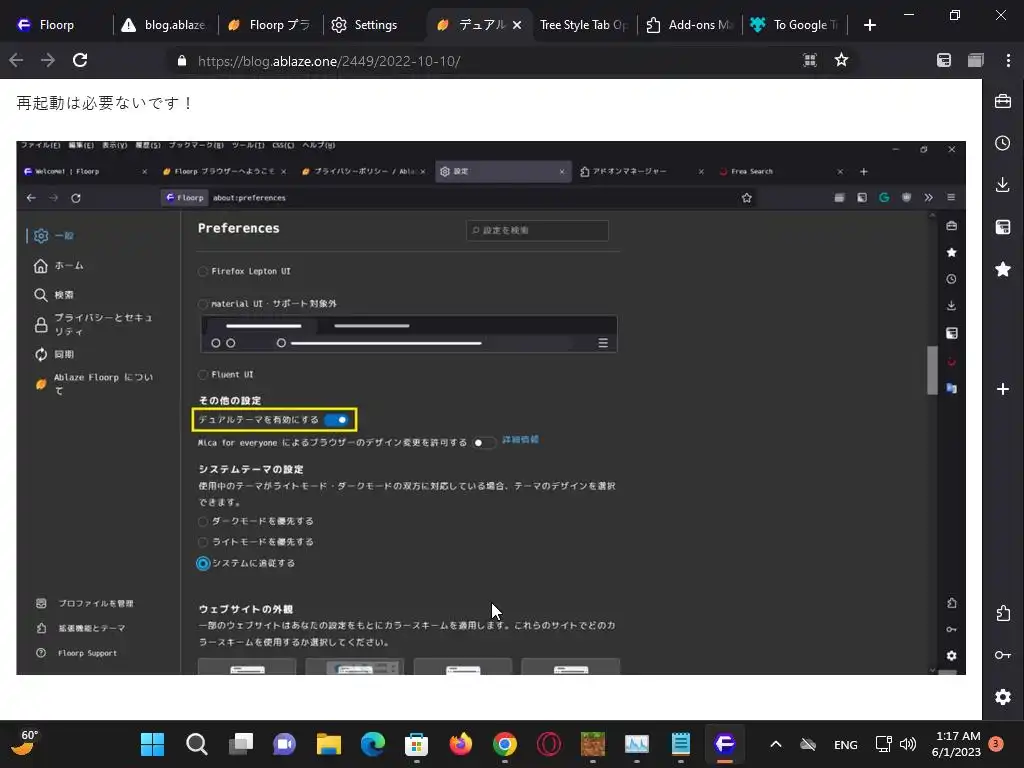Open the downloads panel in the browser sidebar
The width and height of the screenshot is (1024, 768).
[x=1002, y=185]
